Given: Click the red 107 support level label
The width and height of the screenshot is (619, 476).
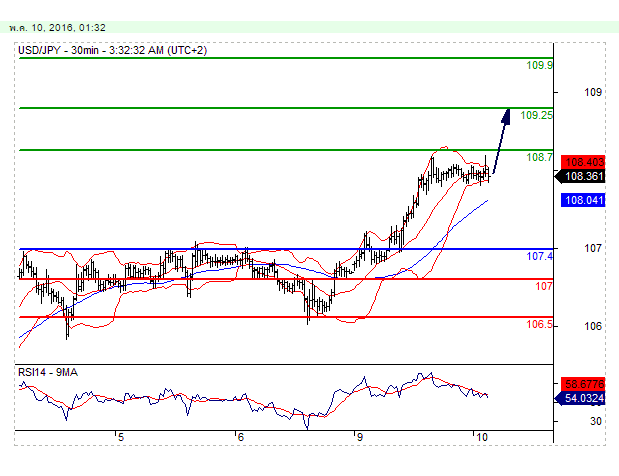Looking at the screenshot, I should [544, 287].
